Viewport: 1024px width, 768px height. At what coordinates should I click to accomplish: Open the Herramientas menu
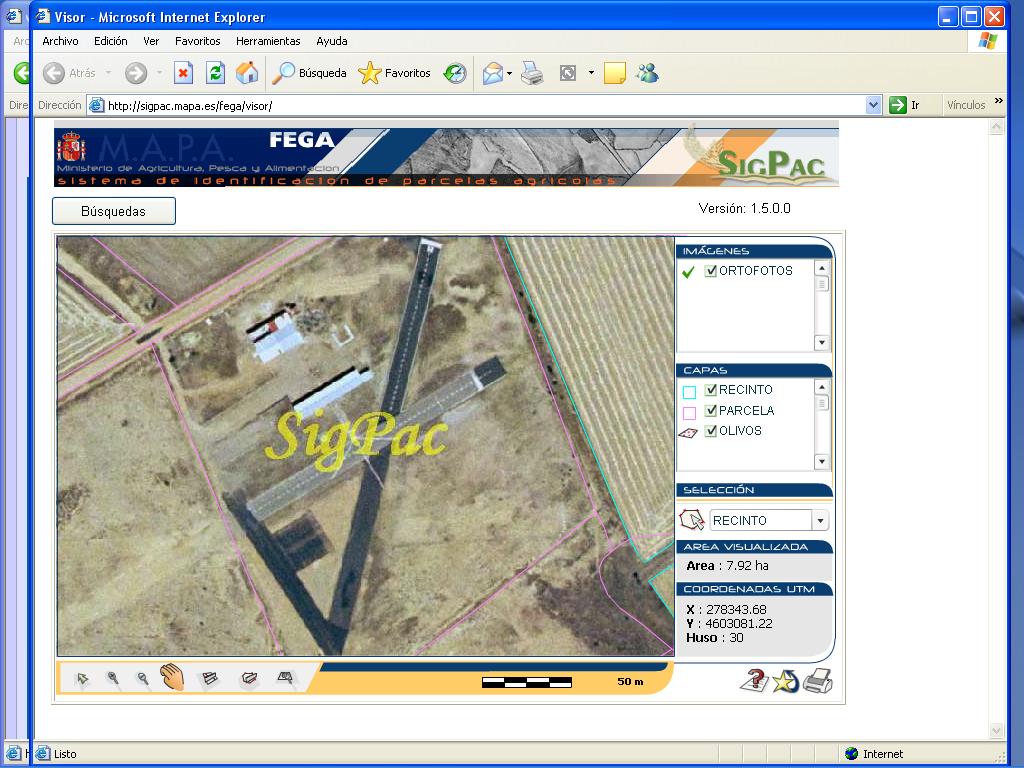(x=268, y=41)
